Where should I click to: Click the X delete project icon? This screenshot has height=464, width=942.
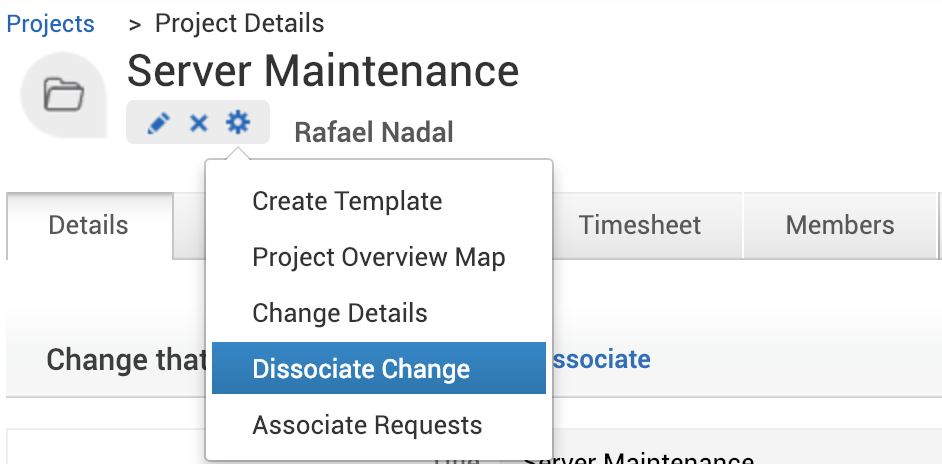198,123
